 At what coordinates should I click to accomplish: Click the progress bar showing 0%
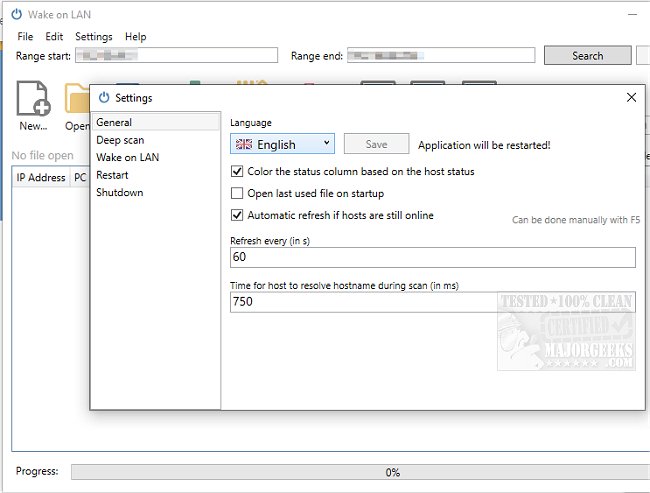(x=361, y=472)
